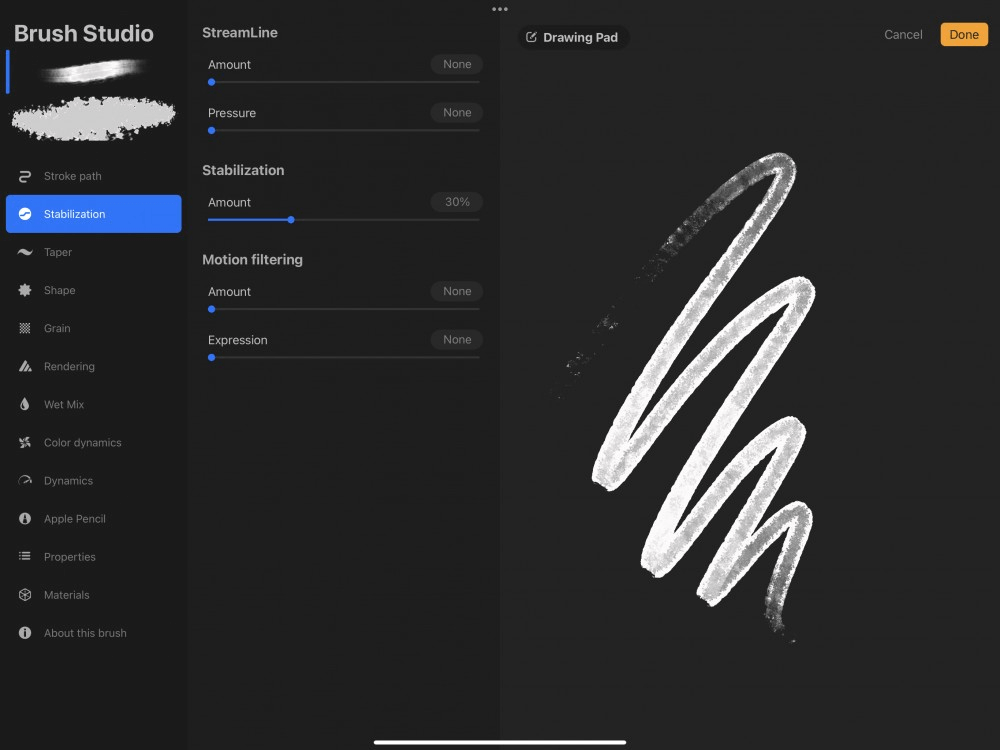Click the Stabilization icon in sidebar

click(25, 214)
